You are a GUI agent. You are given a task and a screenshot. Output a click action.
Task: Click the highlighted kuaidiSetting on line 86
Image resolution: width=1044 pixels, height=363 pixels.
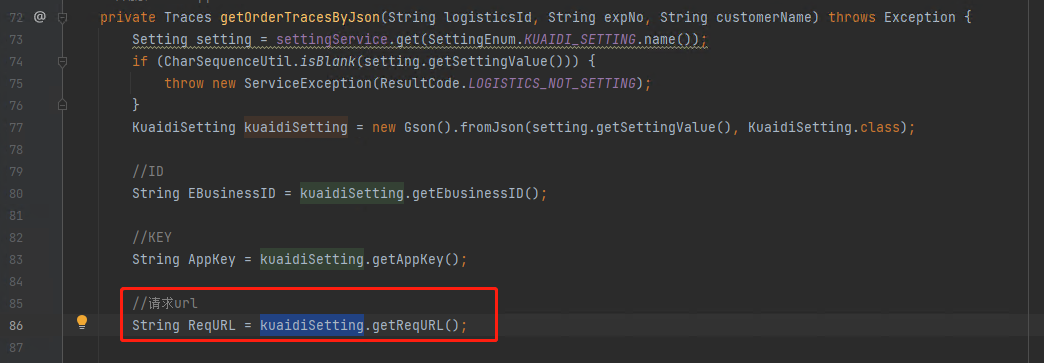pyautogui.click(x=312, y=325)
